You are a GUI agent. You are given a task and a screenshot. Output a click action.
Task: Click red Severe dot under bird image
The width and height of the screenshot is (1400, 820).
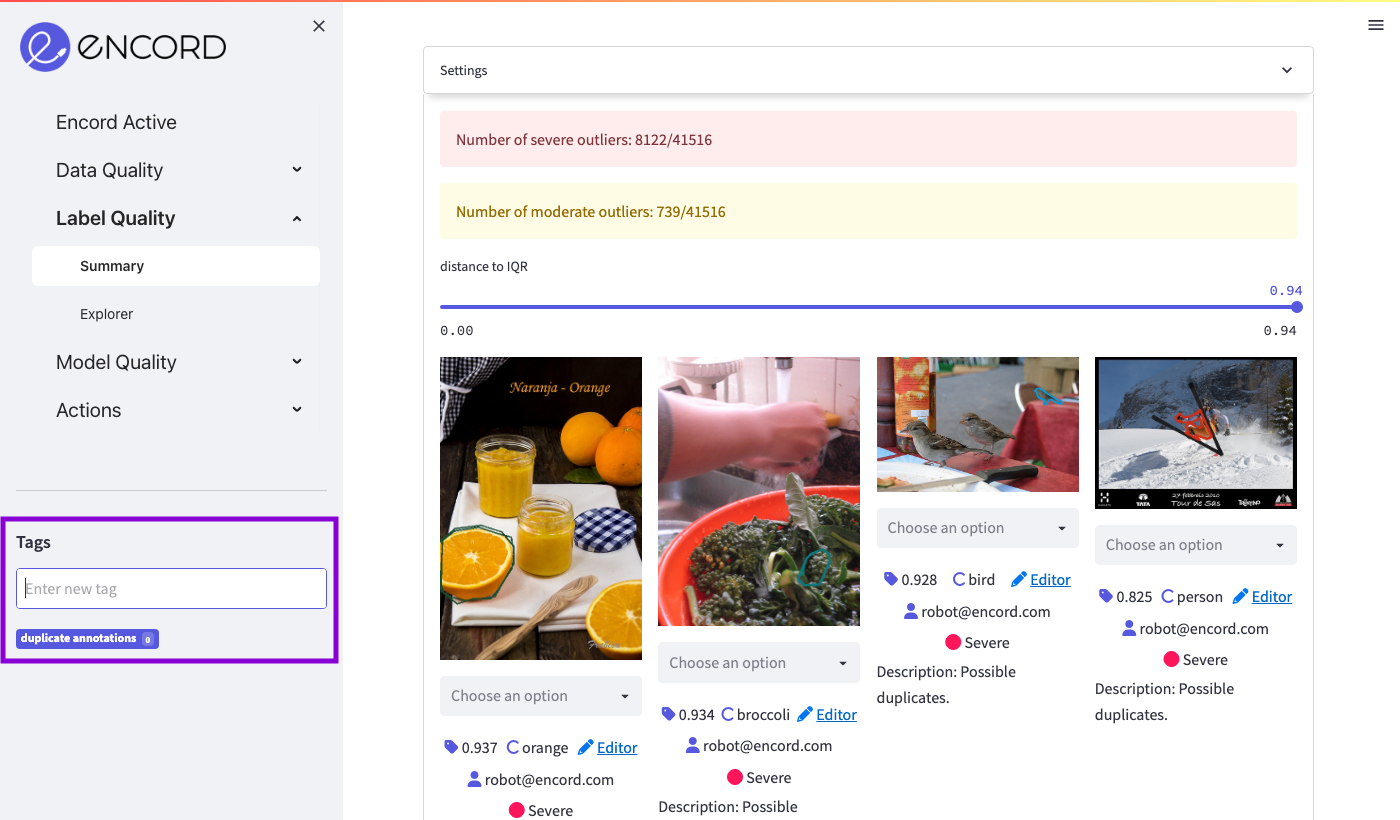click(x=953, y=642)
